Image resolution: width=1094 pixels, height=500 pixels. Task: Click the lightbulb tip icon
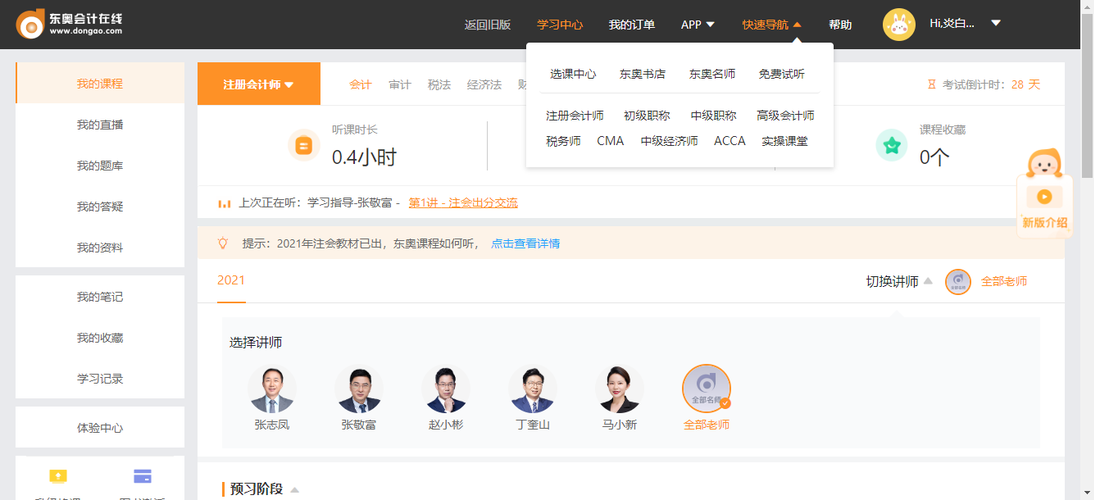pyautogui.click(x=223, y=243)
